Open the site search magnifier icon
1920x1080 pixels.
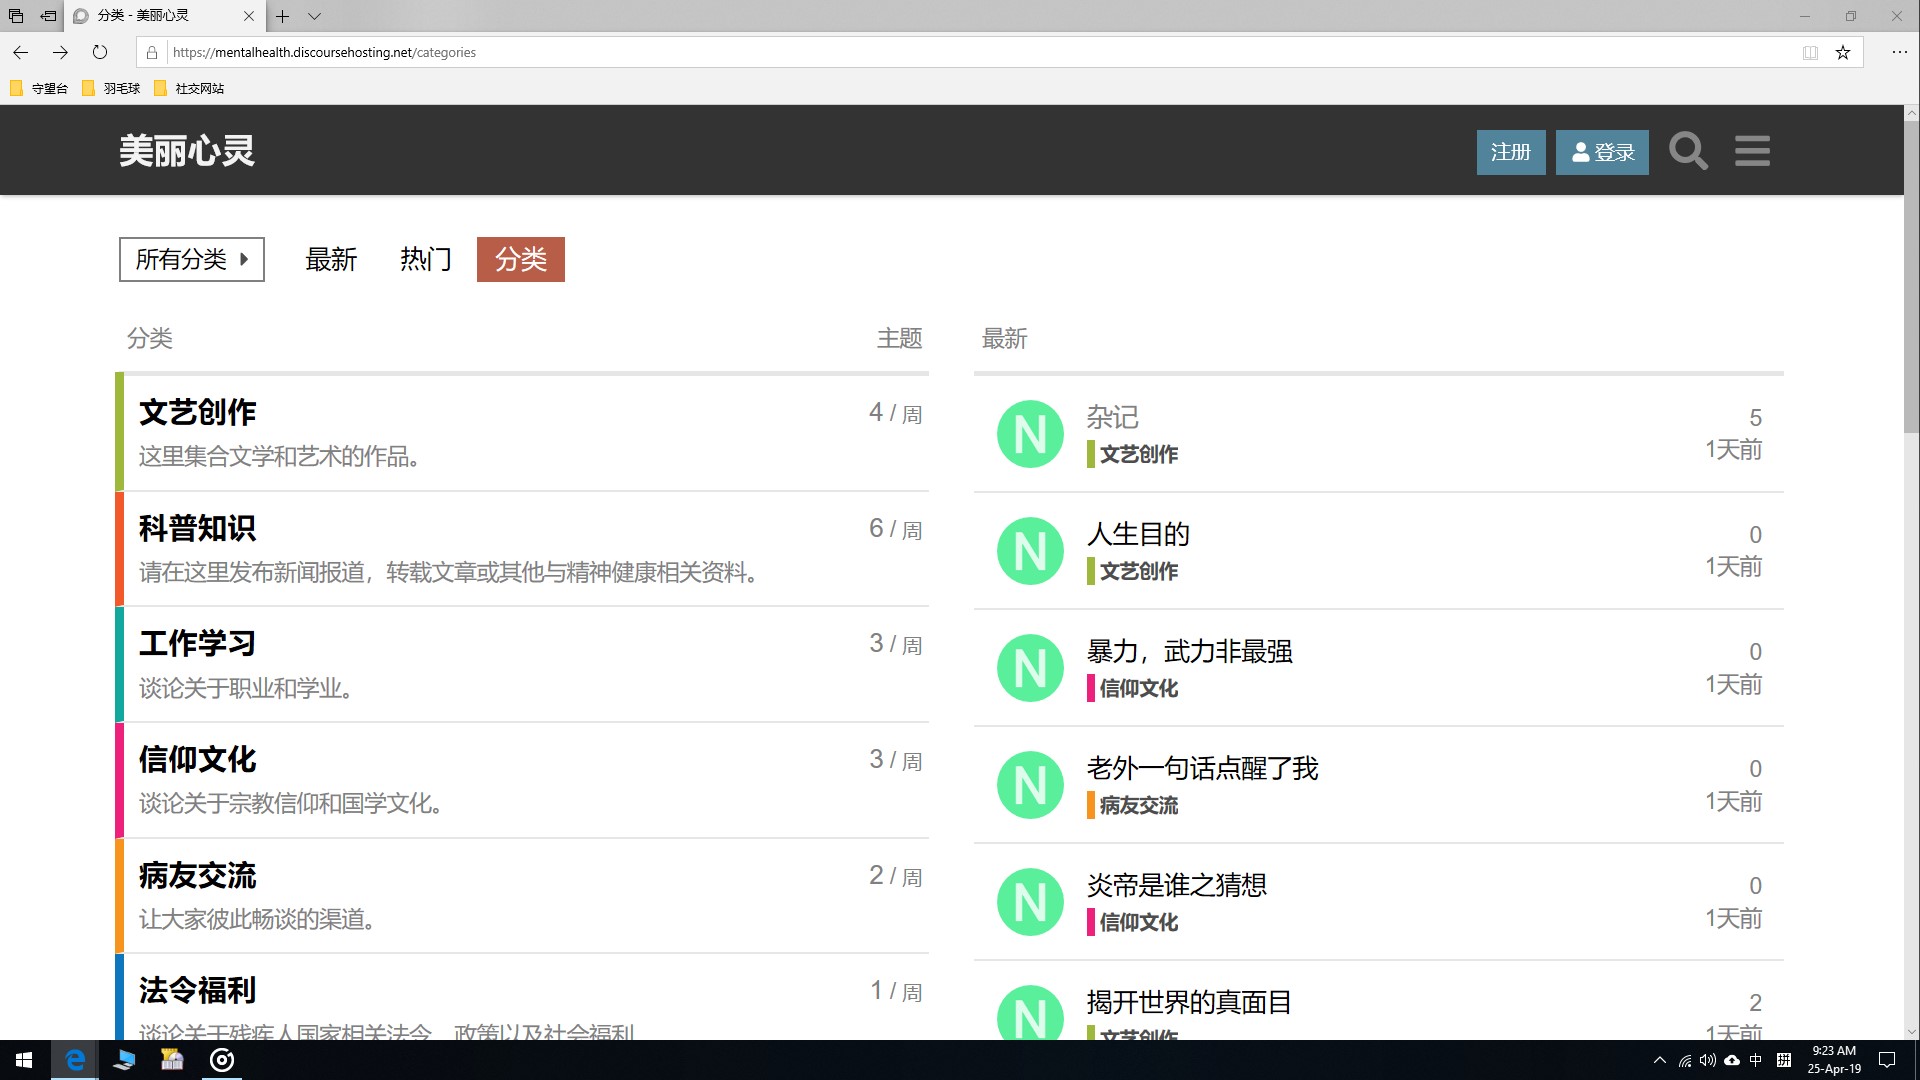click(1688, 152)
